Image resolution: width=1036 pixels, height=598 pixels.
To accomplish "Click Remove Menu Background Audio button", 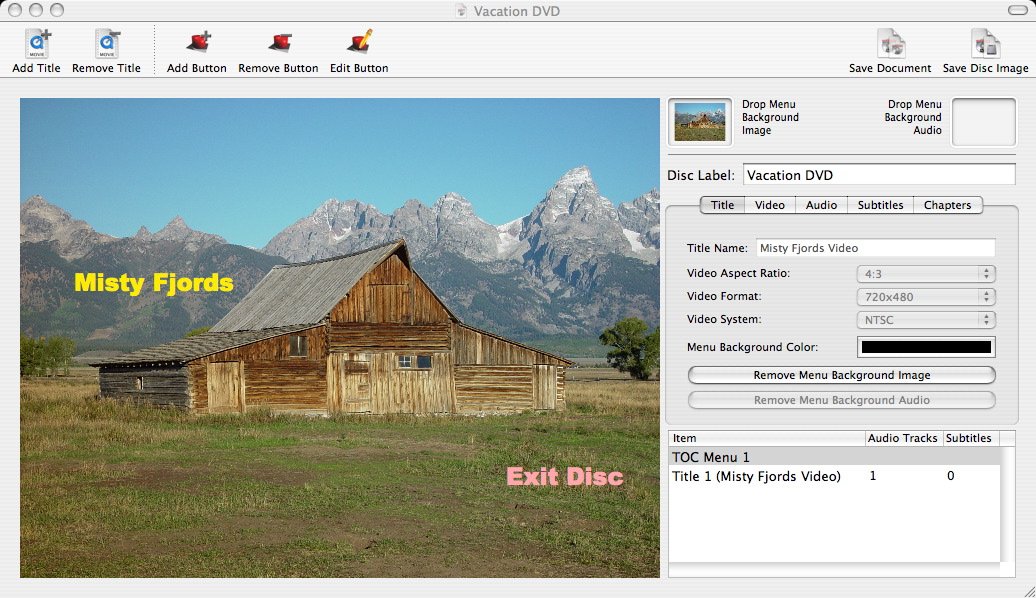I will (x=842, y=400).
